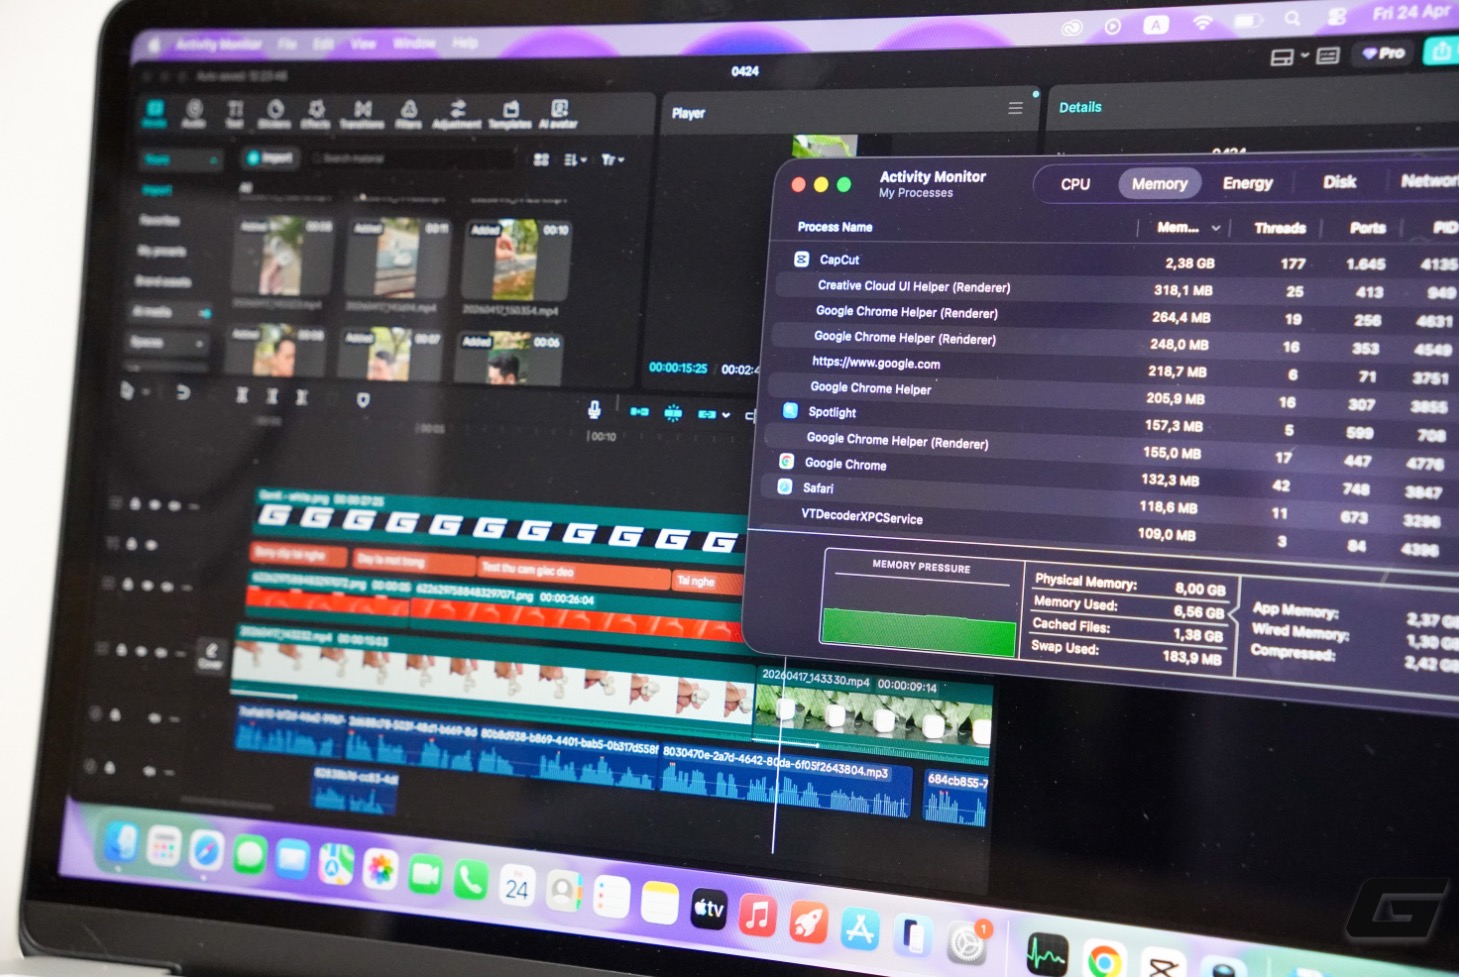This screenshot has width=1459, height=977.
Task: Open the Filters panel icon
Action: (409, 112)
